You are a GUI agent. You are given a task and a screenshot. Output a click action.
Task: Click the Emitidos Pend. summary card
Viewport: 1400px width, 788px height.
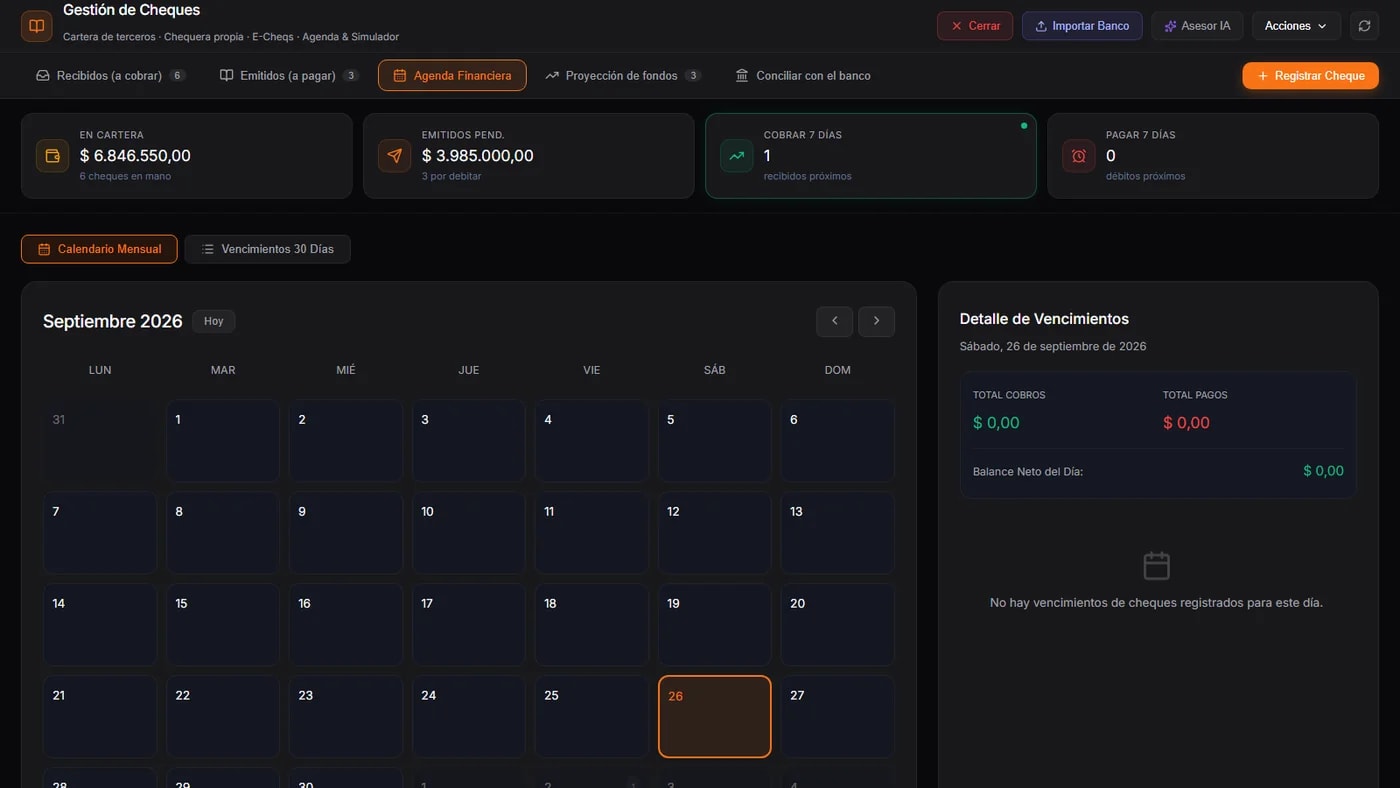coord(529,156)
